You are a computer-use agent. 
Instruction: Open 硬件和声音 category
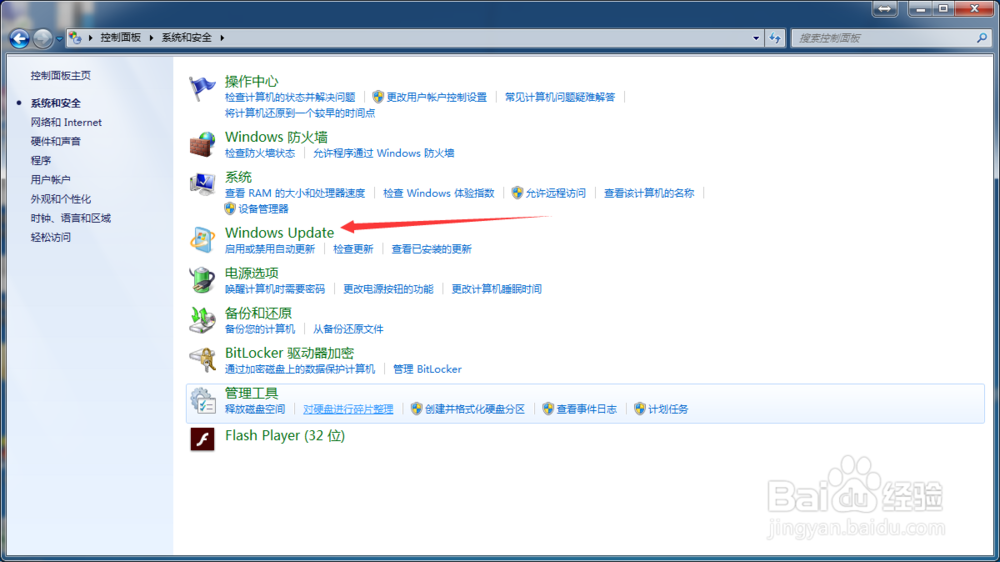[x=55, y=141]
